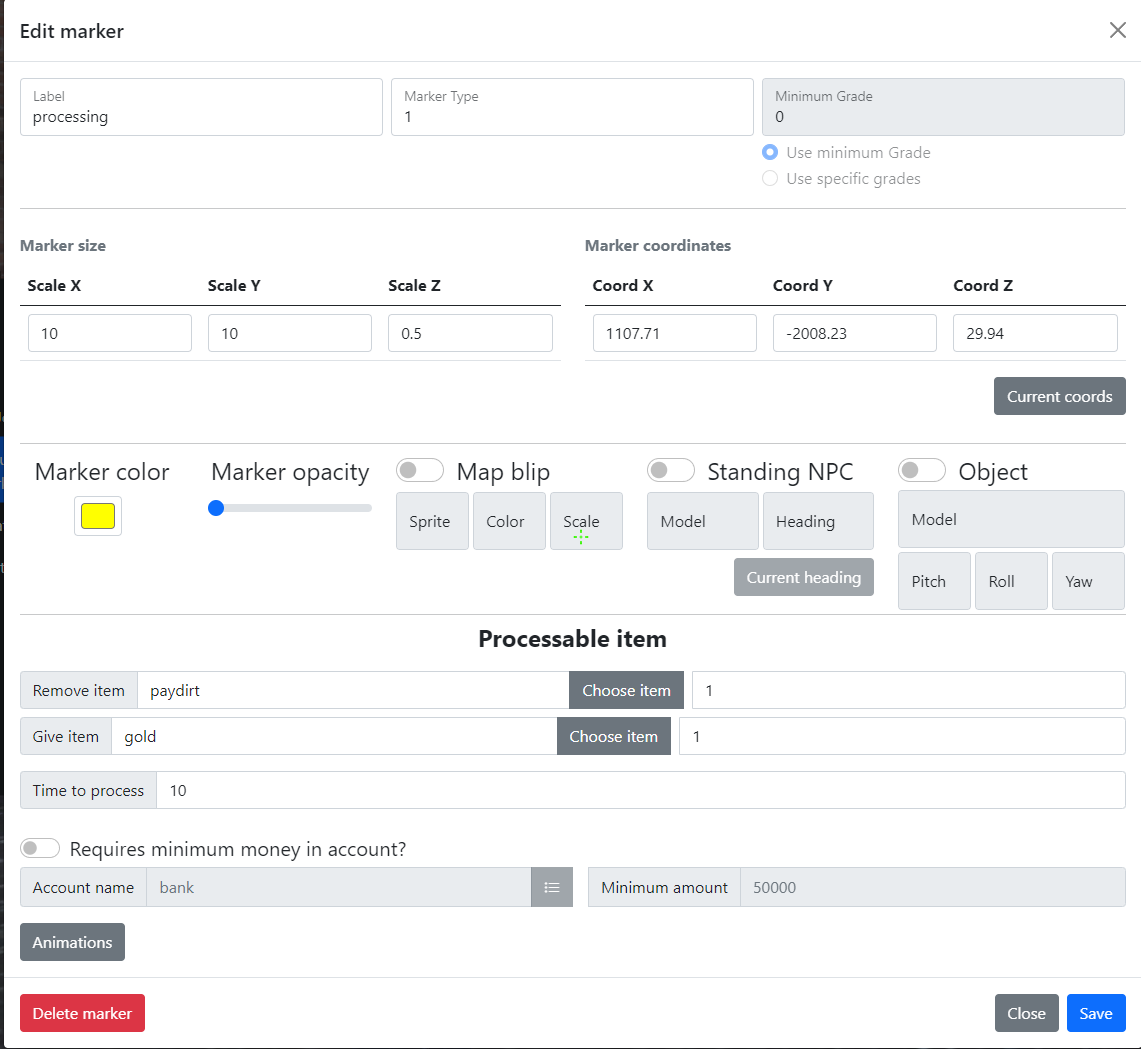Select Use specific grades radio option
Screen dimensions: 1141x1049
tap(770, 178)
